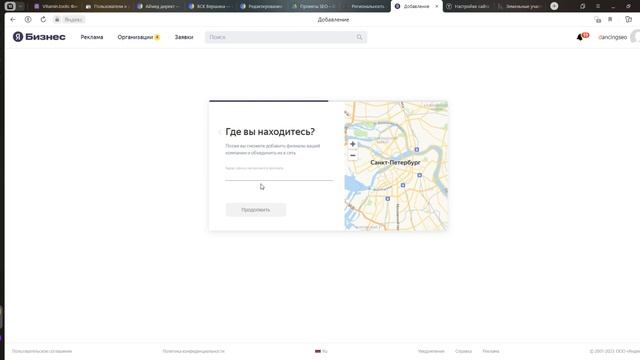Screen dimensions: 640x360
Task: Open the Ru language selector in the footer
Action: (x=321, y=351)
